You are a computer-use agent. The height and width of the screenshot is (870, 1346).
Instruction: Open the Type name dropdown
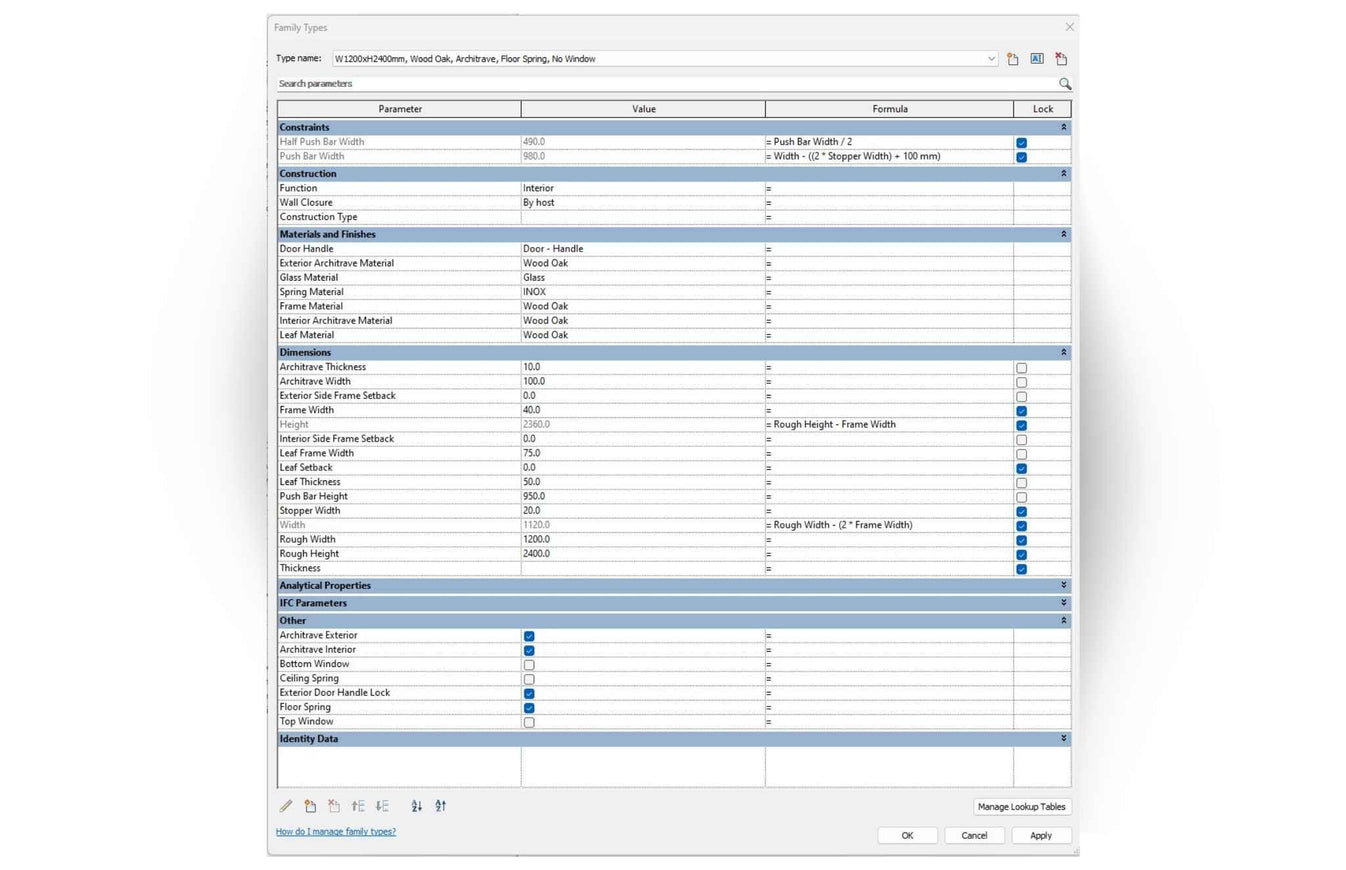(x=990, y=58)
